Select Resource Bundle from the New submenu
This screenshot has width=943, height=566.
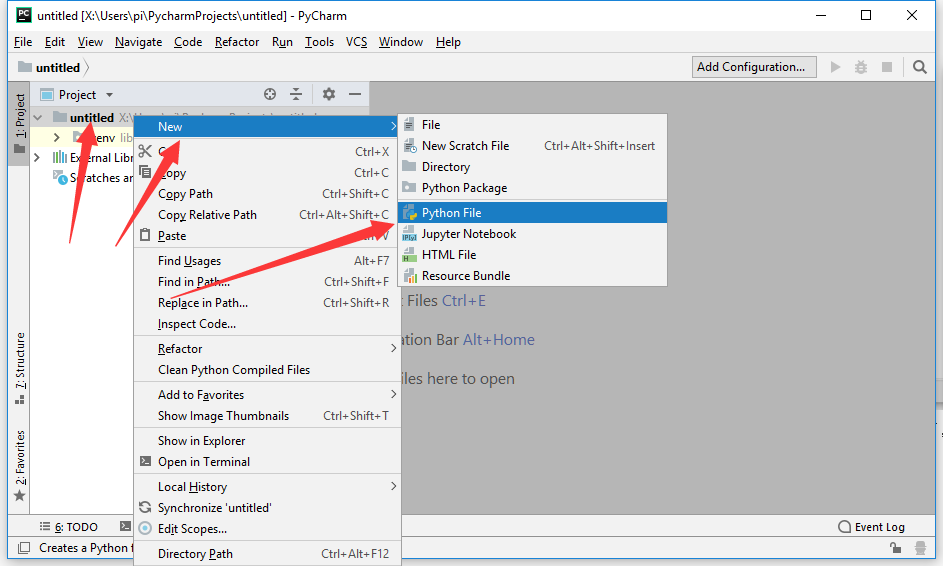[x=465, y=276]
